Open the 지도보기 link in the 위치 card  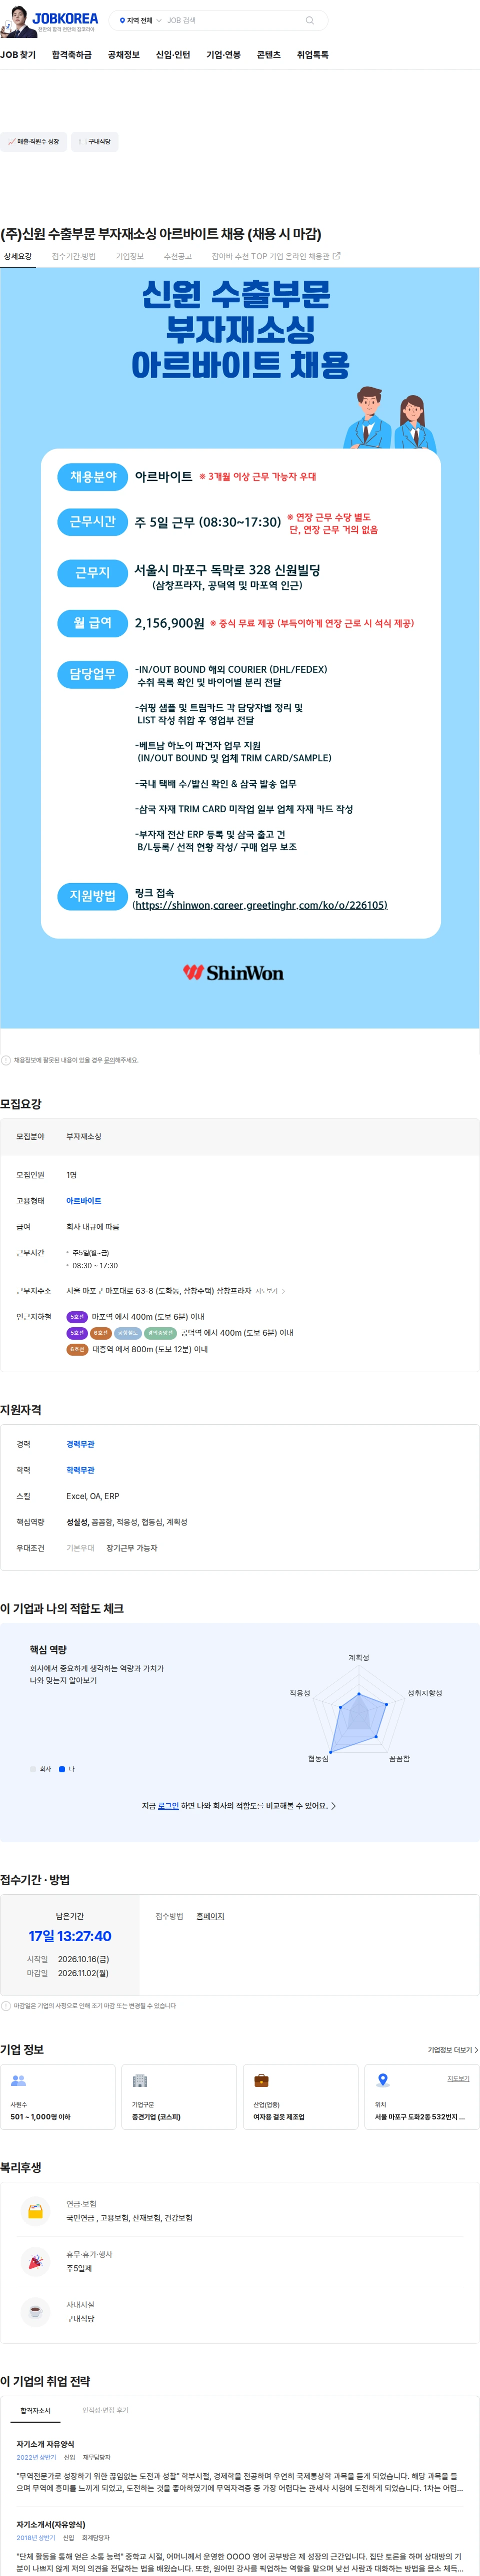point(458,2079)
